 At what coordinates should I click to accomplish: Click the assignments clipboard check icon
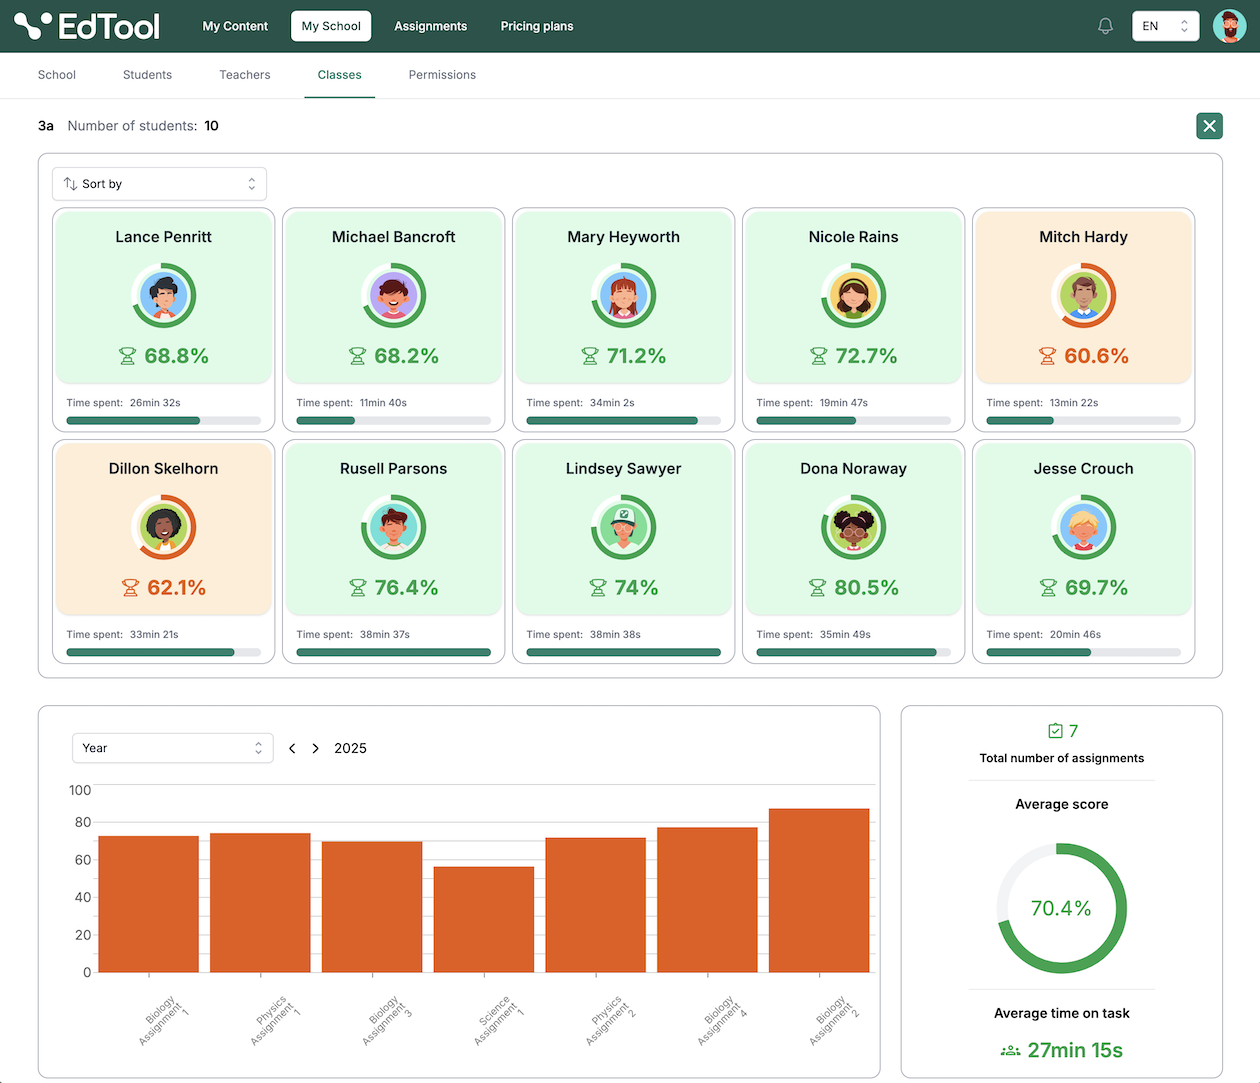pyautogui.click(x=1055, y=731)
